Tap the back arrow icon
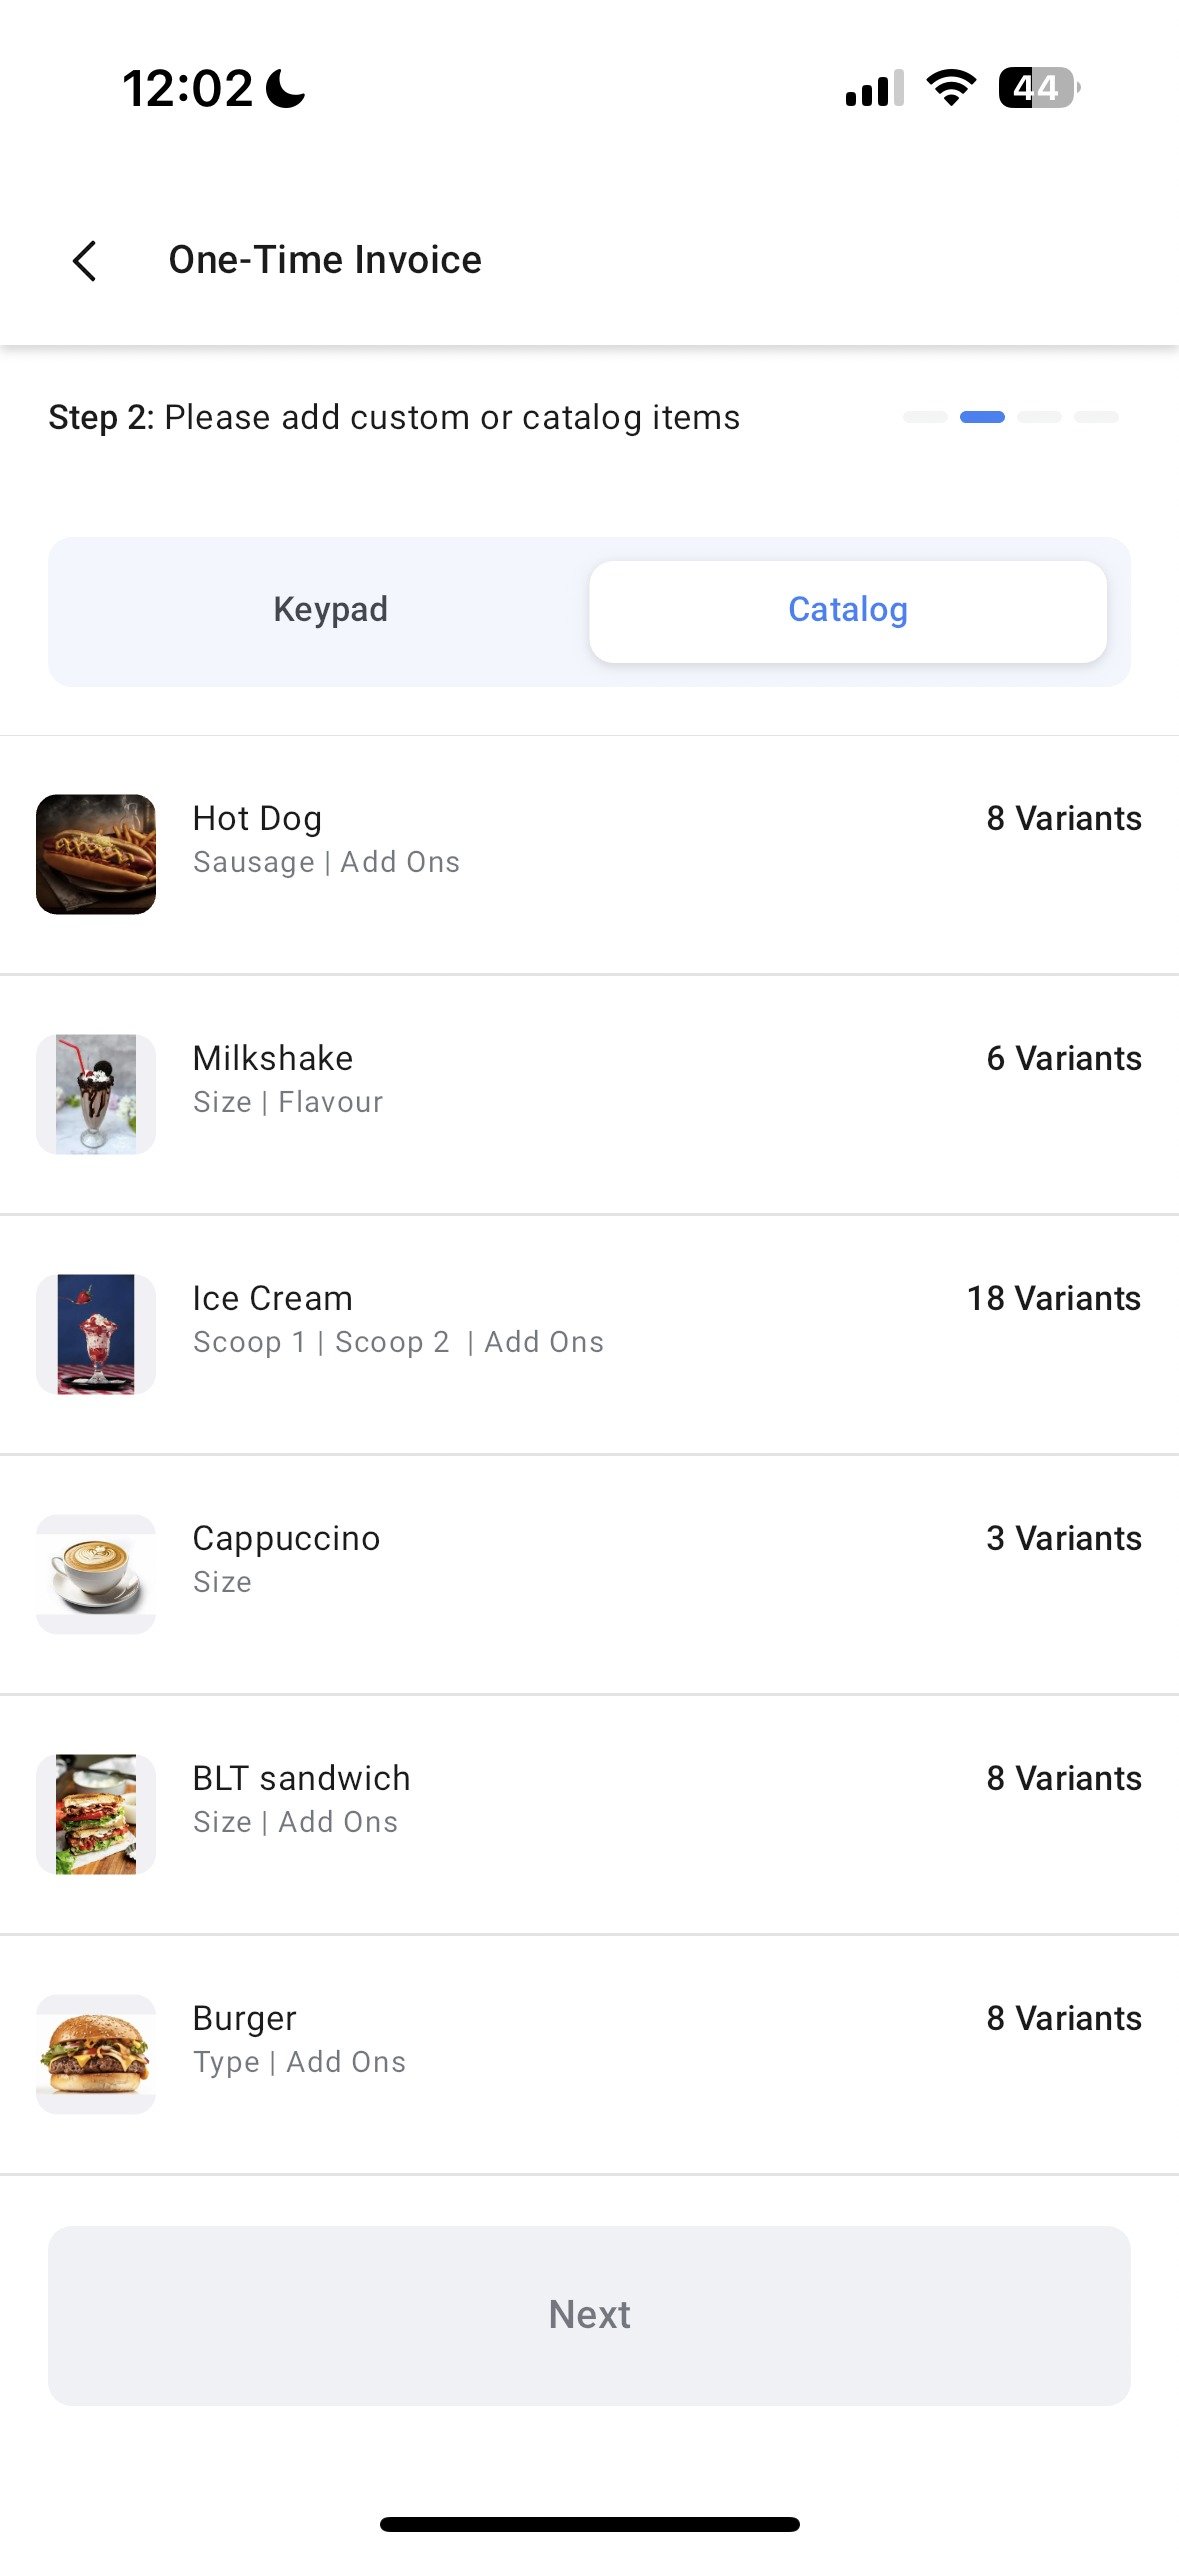Viewport: 1179px width, 2556px height. point(85,261)
